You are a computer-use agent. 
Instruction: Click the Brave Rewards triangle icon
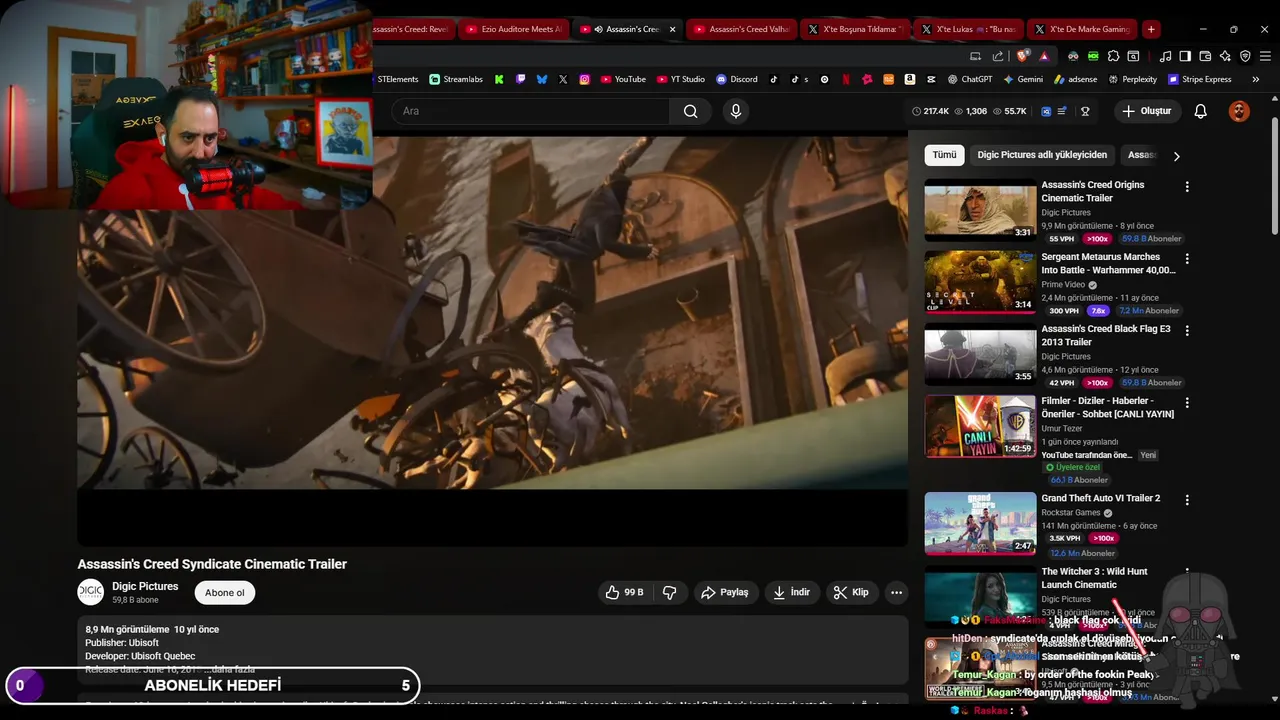tap(1044, 56)
